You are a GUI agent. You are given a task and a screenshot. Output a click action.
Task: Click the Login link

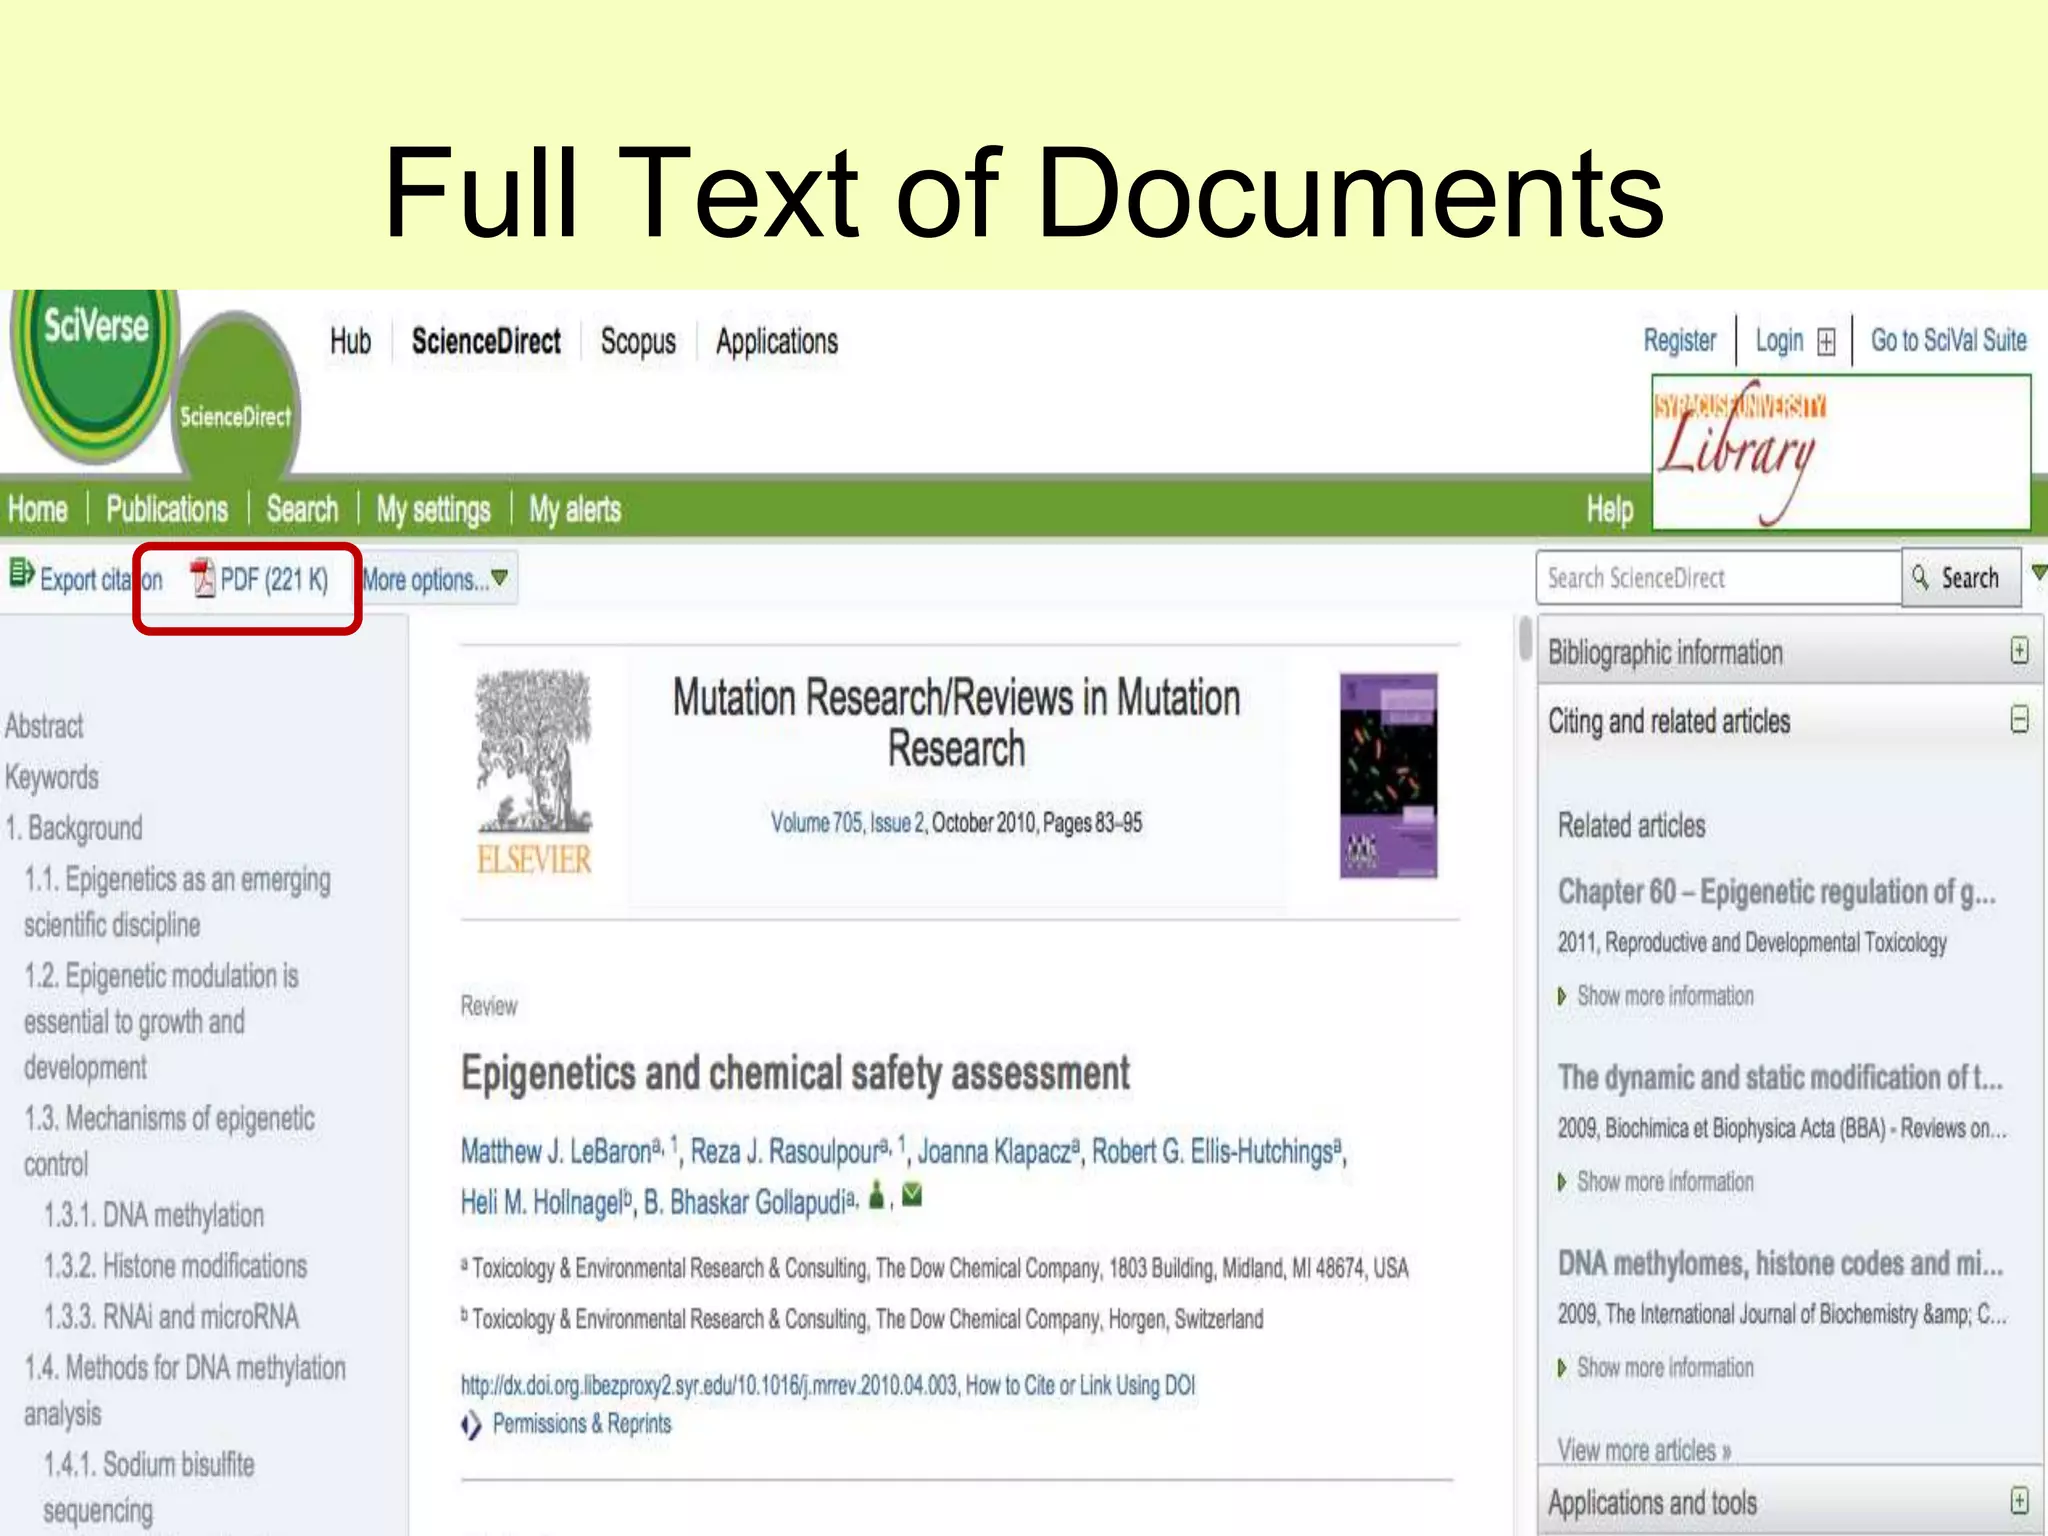(1779, 341)
